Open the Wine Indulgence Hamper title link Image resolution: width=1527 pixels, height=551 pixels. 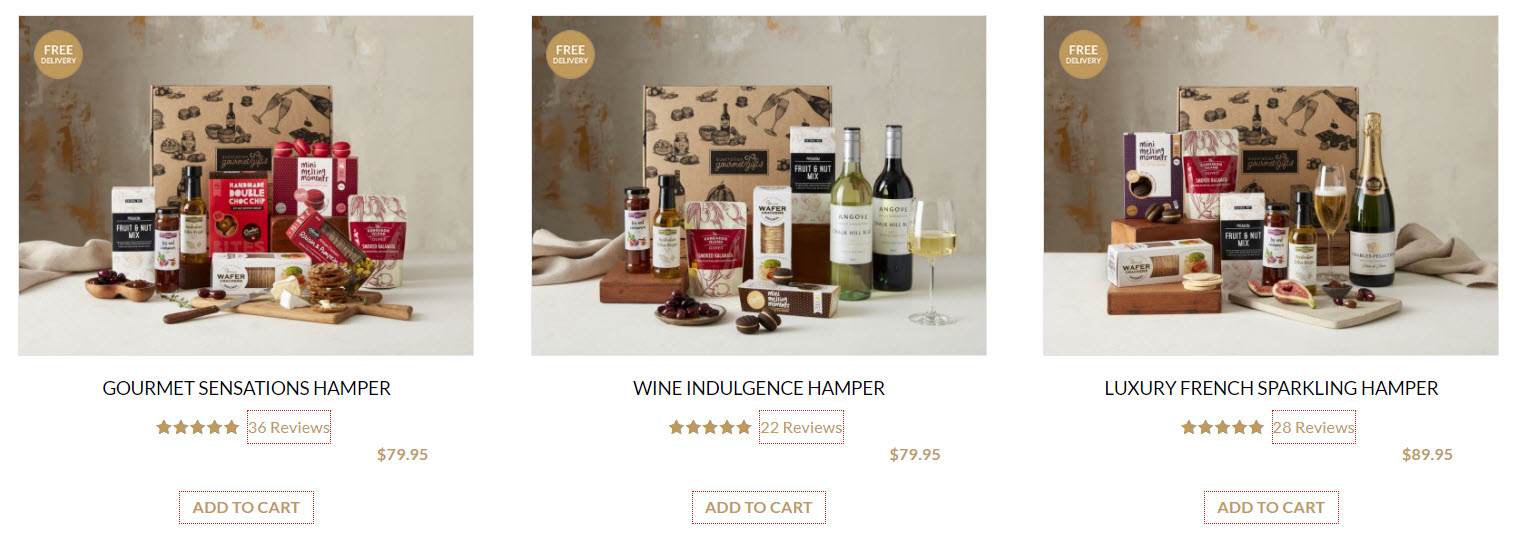[x=759, y=388]
